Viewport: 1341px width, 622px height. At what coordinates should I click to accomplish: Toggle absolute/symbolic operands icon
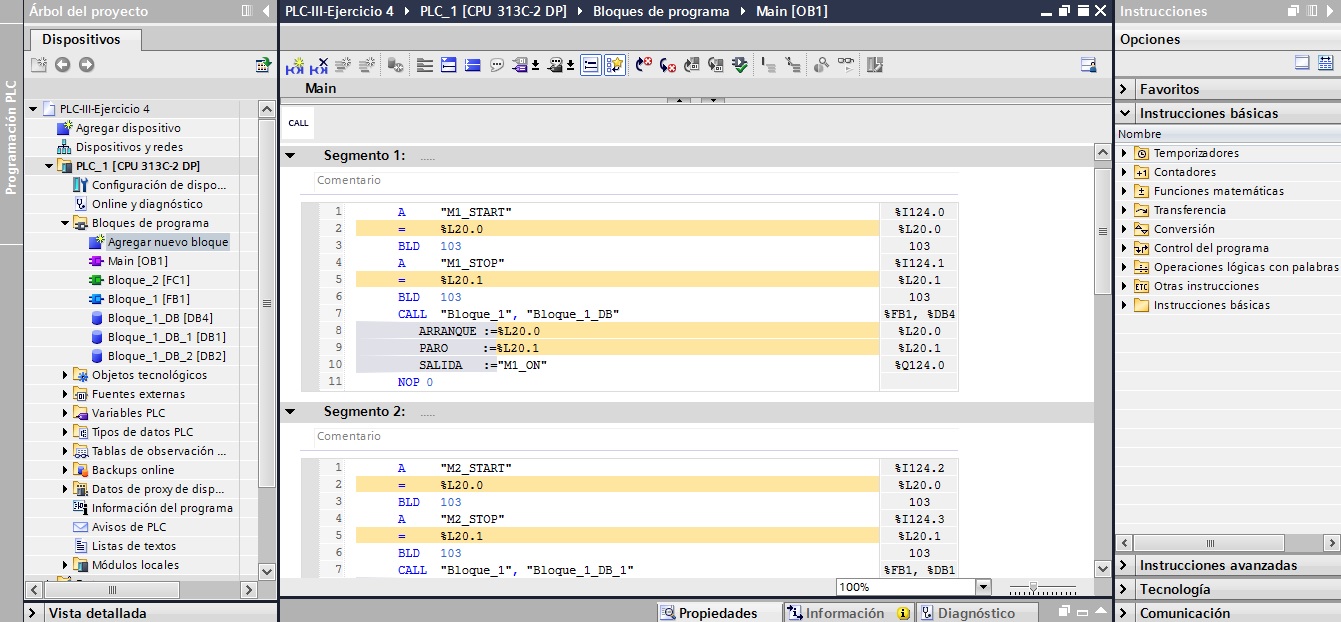522,65
